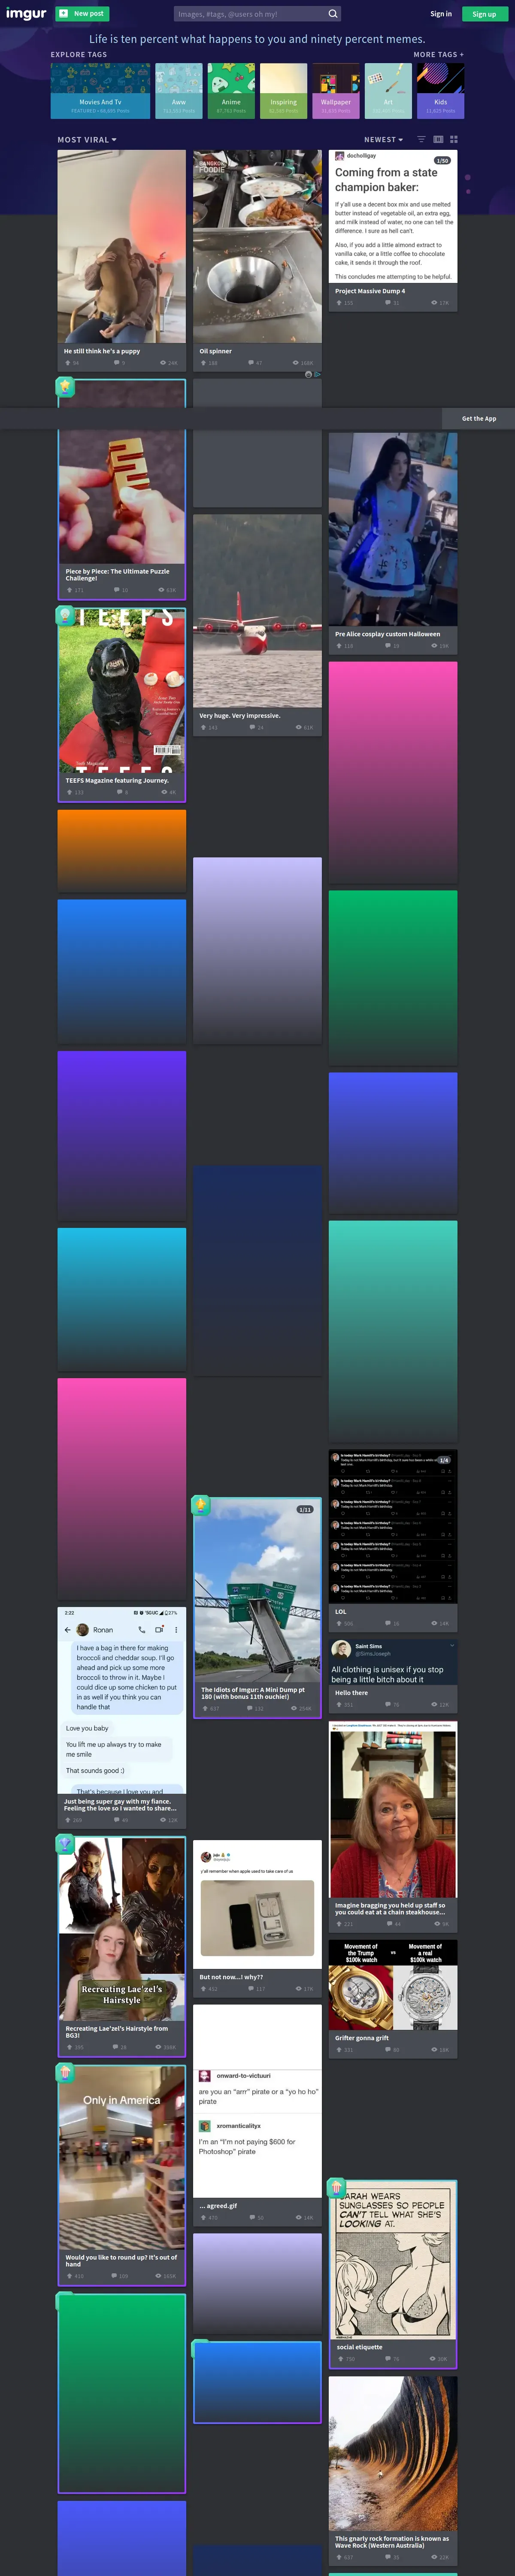Click 'But not now...! why??' title
The height and width of the screenshot is (2576, 515).
231,1977
